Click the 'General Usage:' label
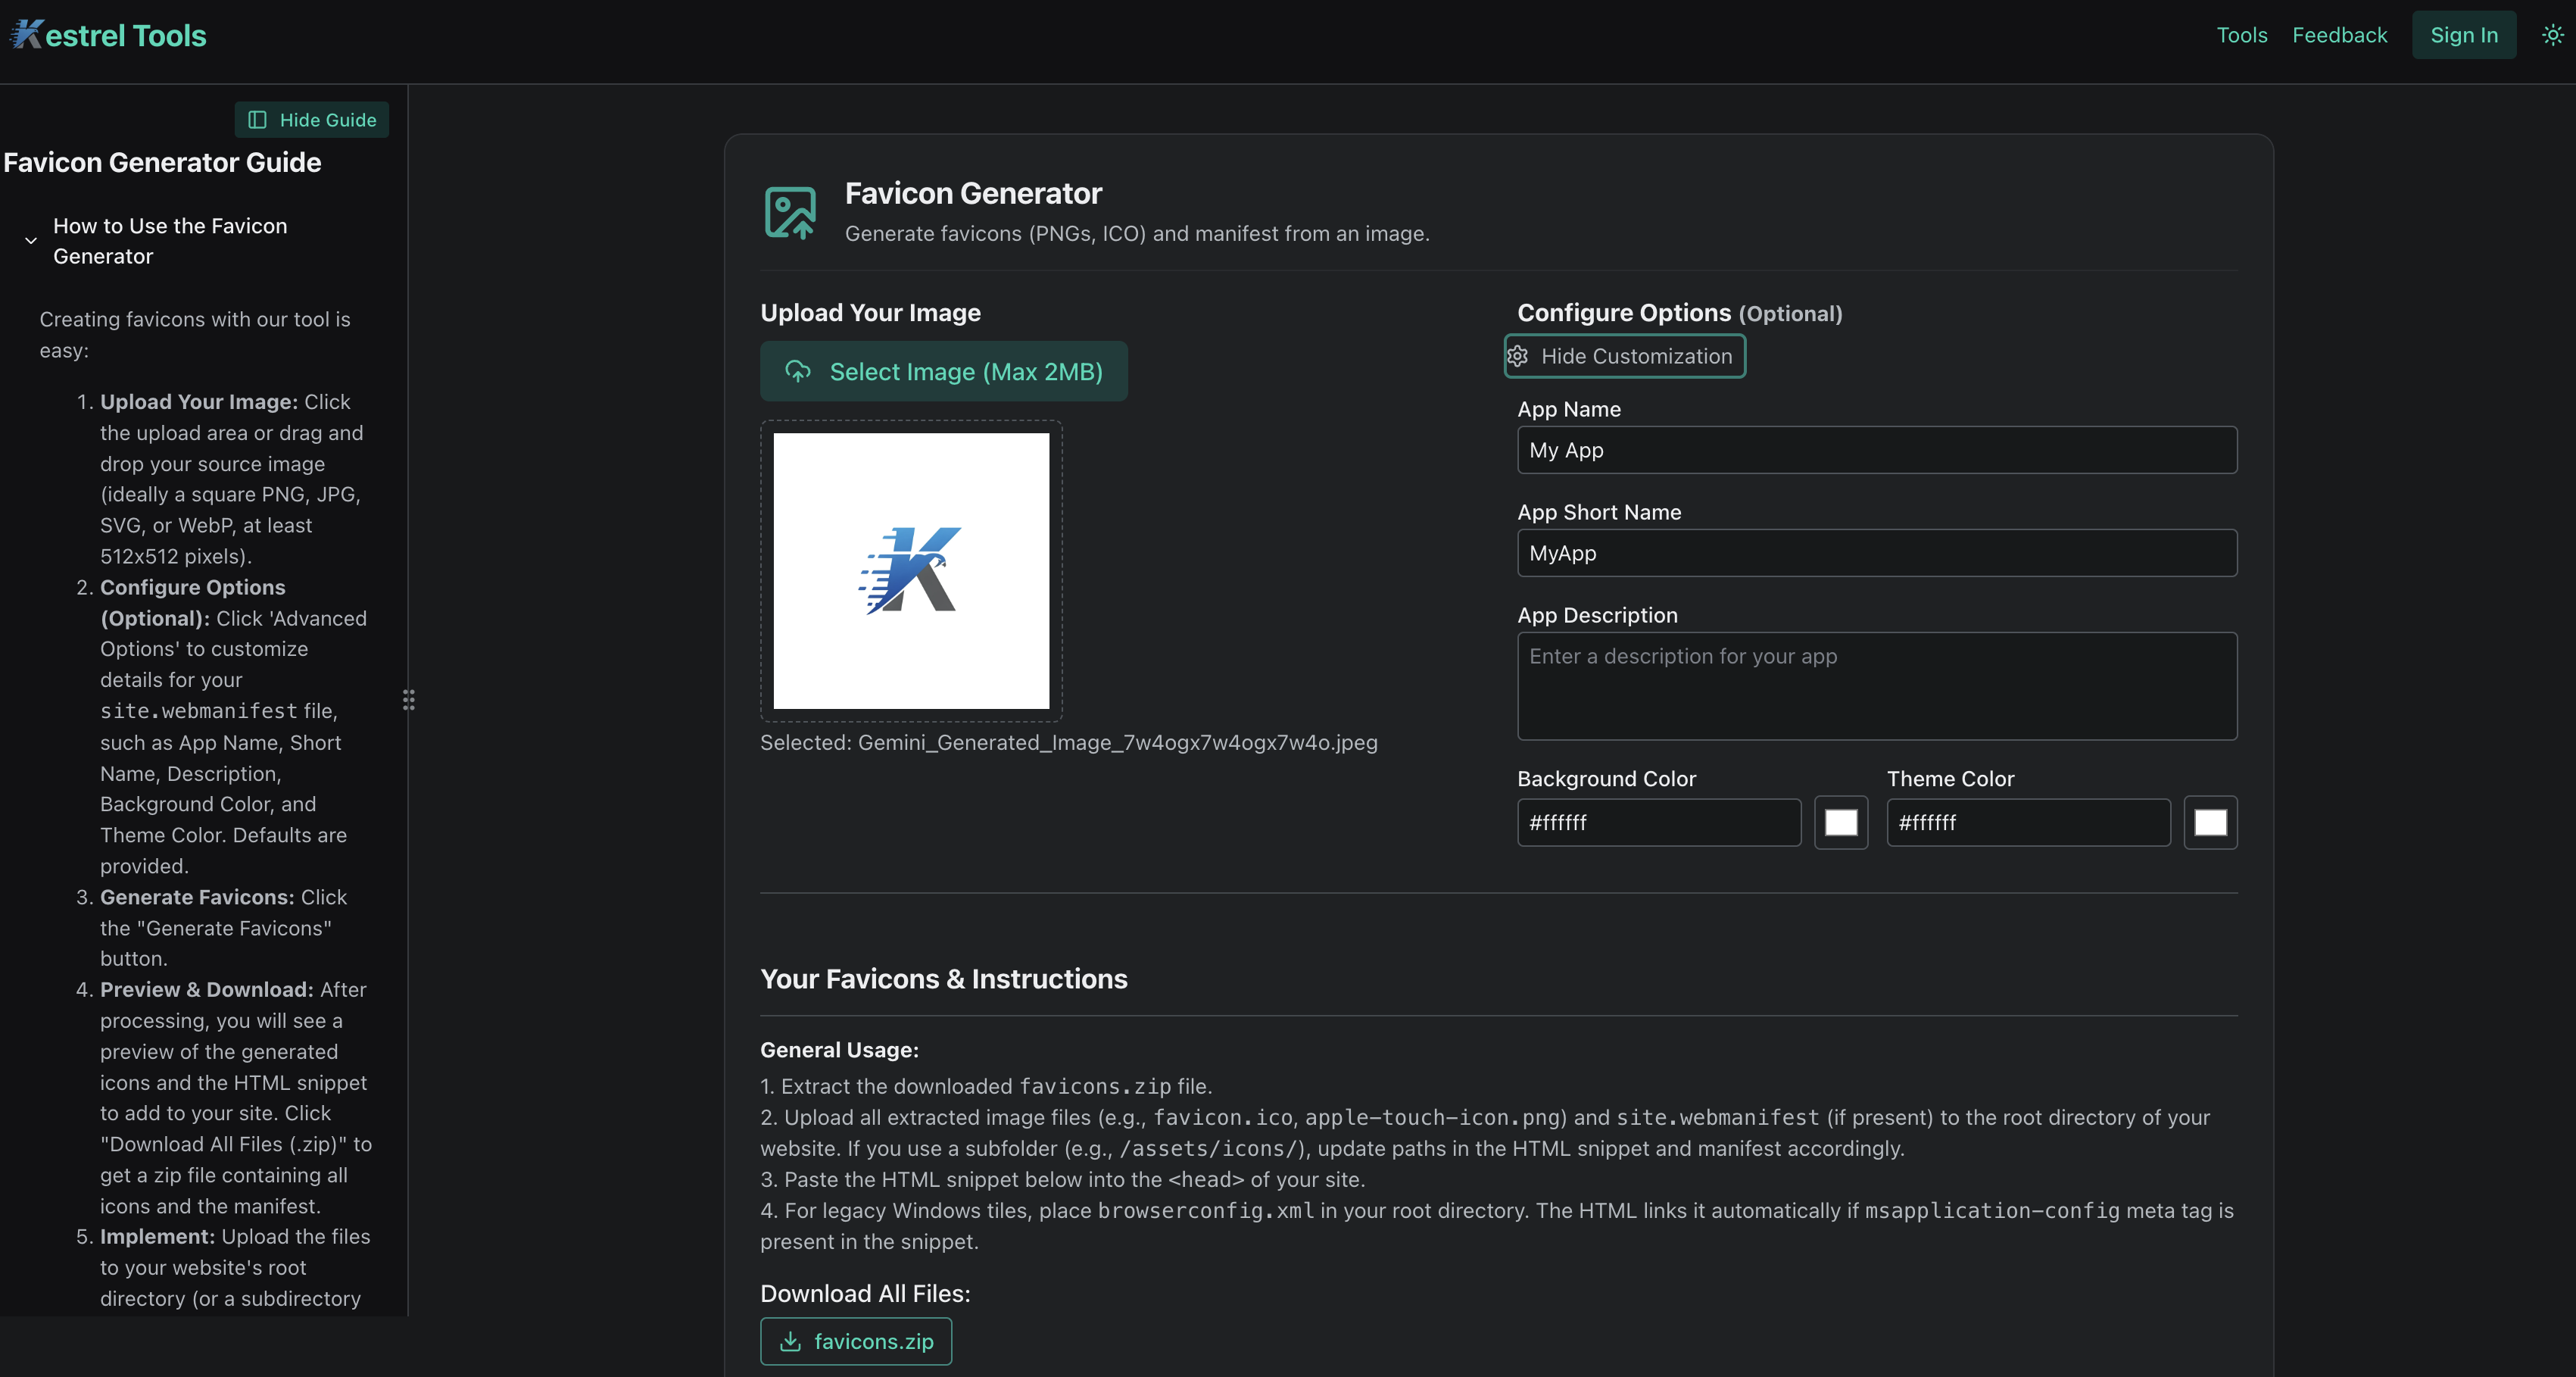This screenshot has height=1377, width=2576. pyautogui.click(x=839, y=1050)
